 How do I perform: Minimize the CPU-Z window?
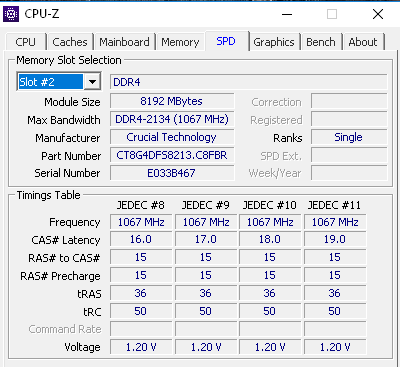(287, 14)
